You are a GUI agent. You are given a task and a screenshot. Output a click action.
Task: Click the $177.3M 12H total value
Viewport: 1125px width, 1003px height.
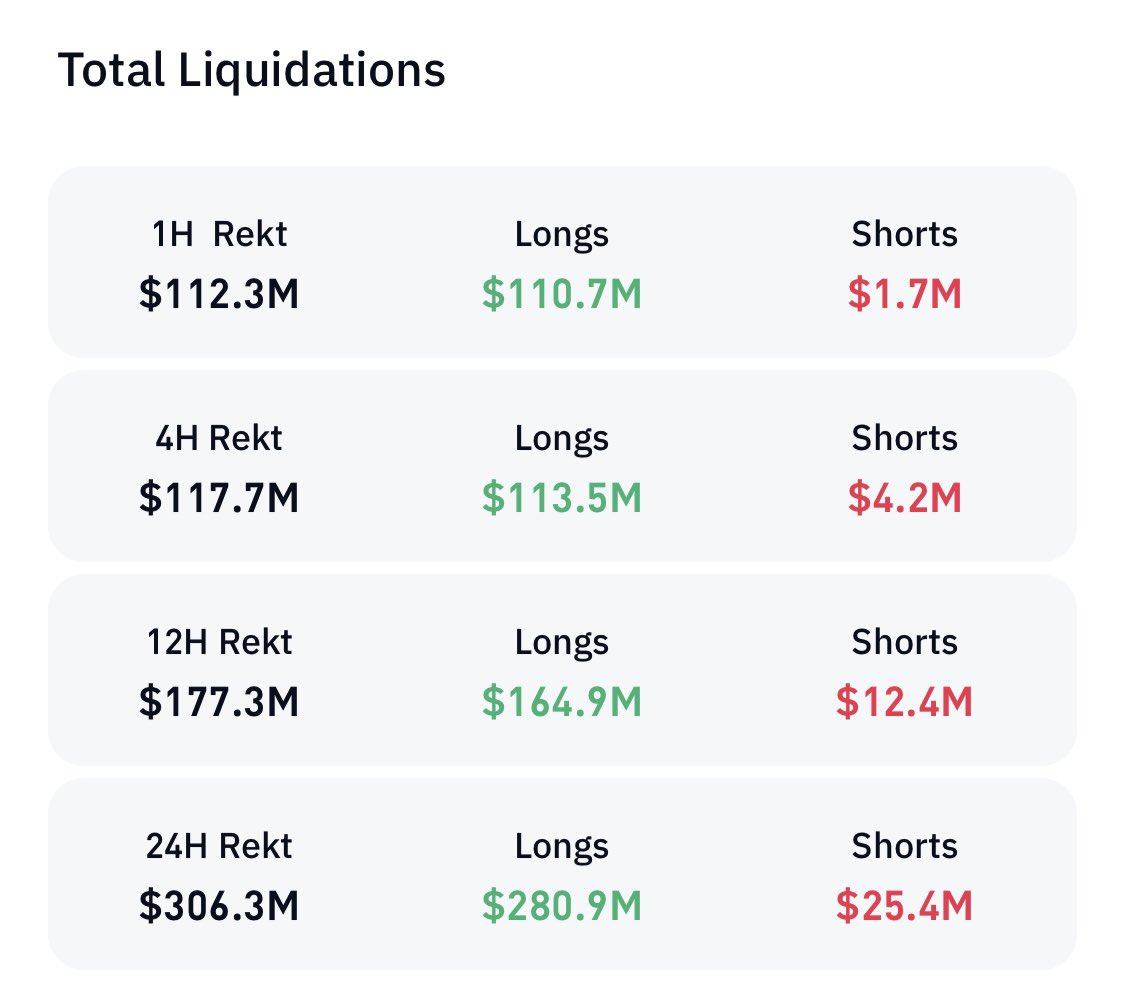tap(219, 701)
